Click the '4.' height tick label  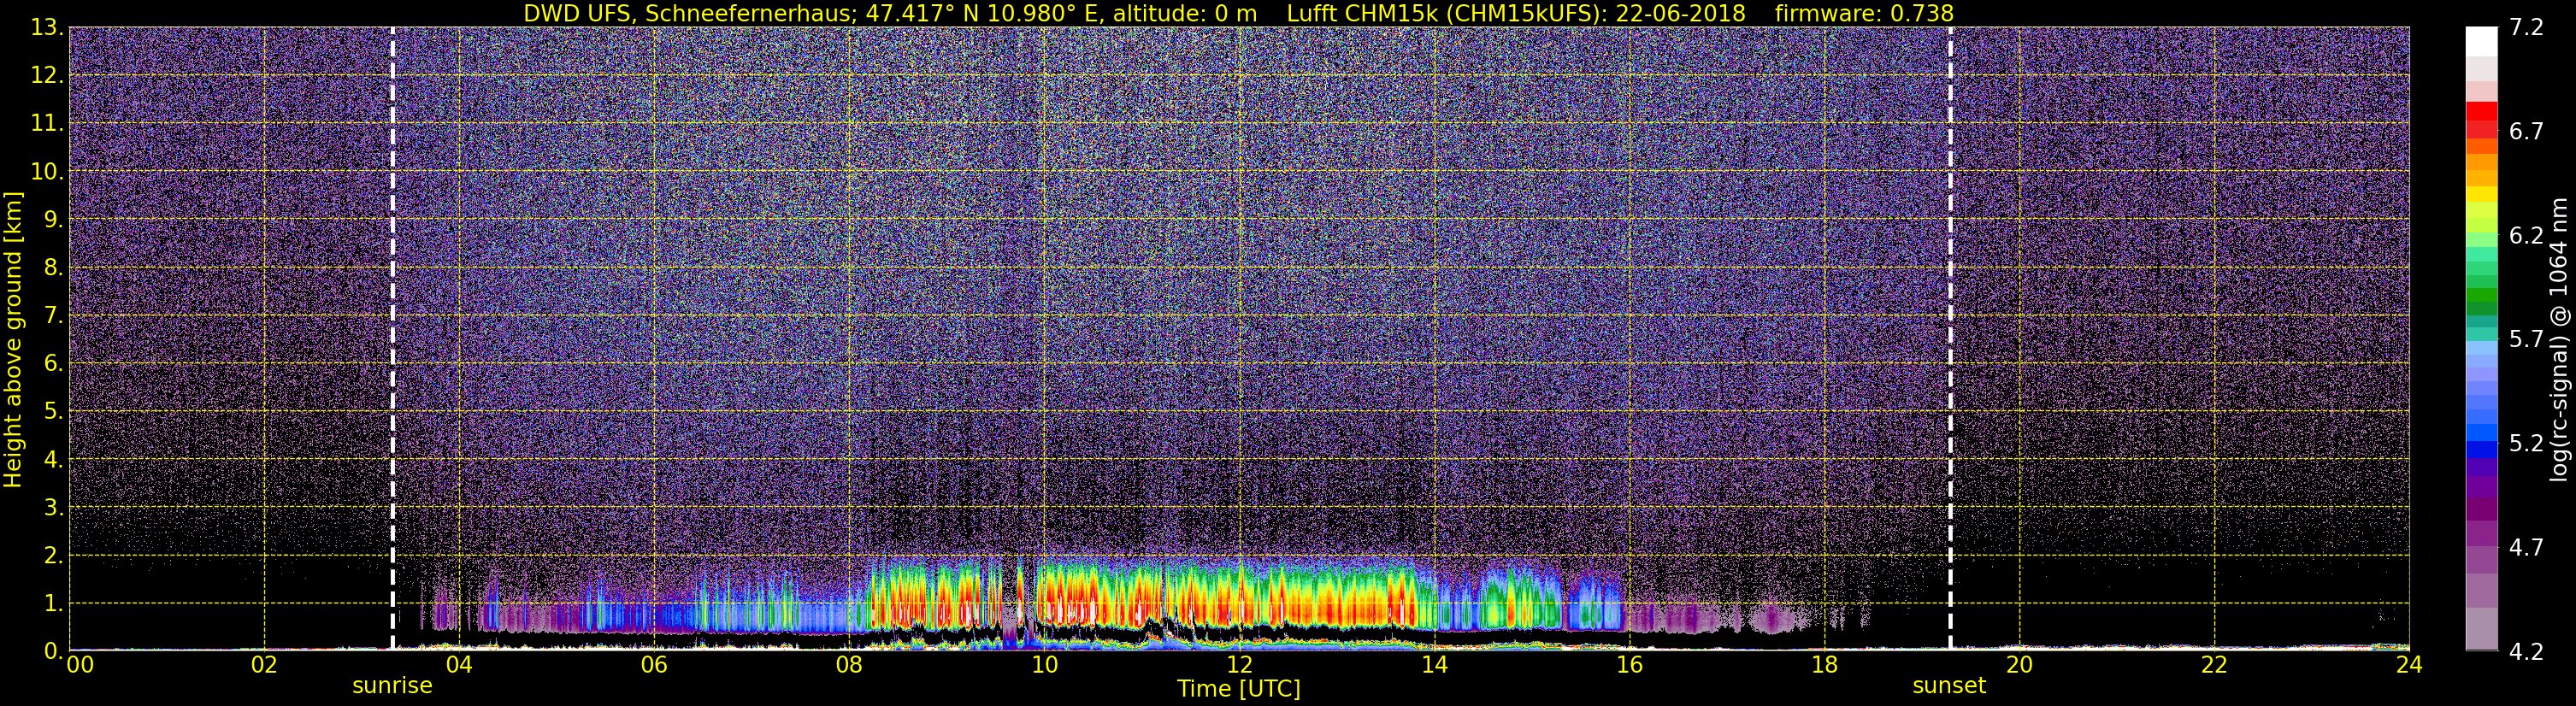click(53, 460)
